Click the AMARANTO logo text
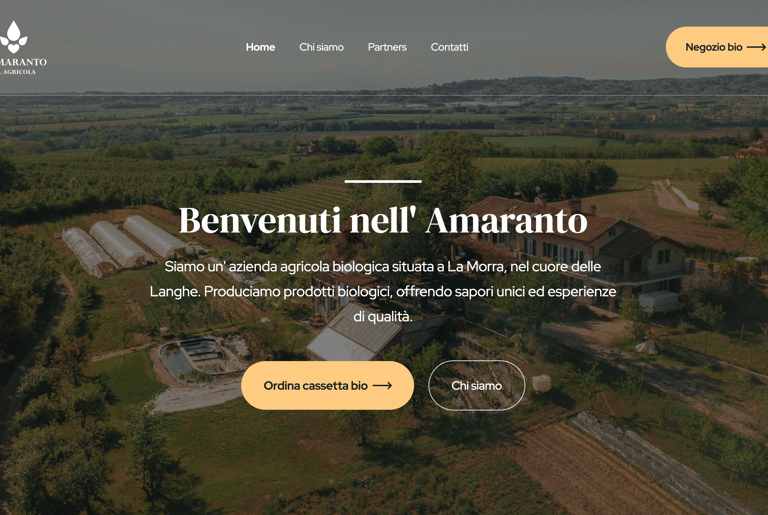The image size is (768, 515). [24, 62]
